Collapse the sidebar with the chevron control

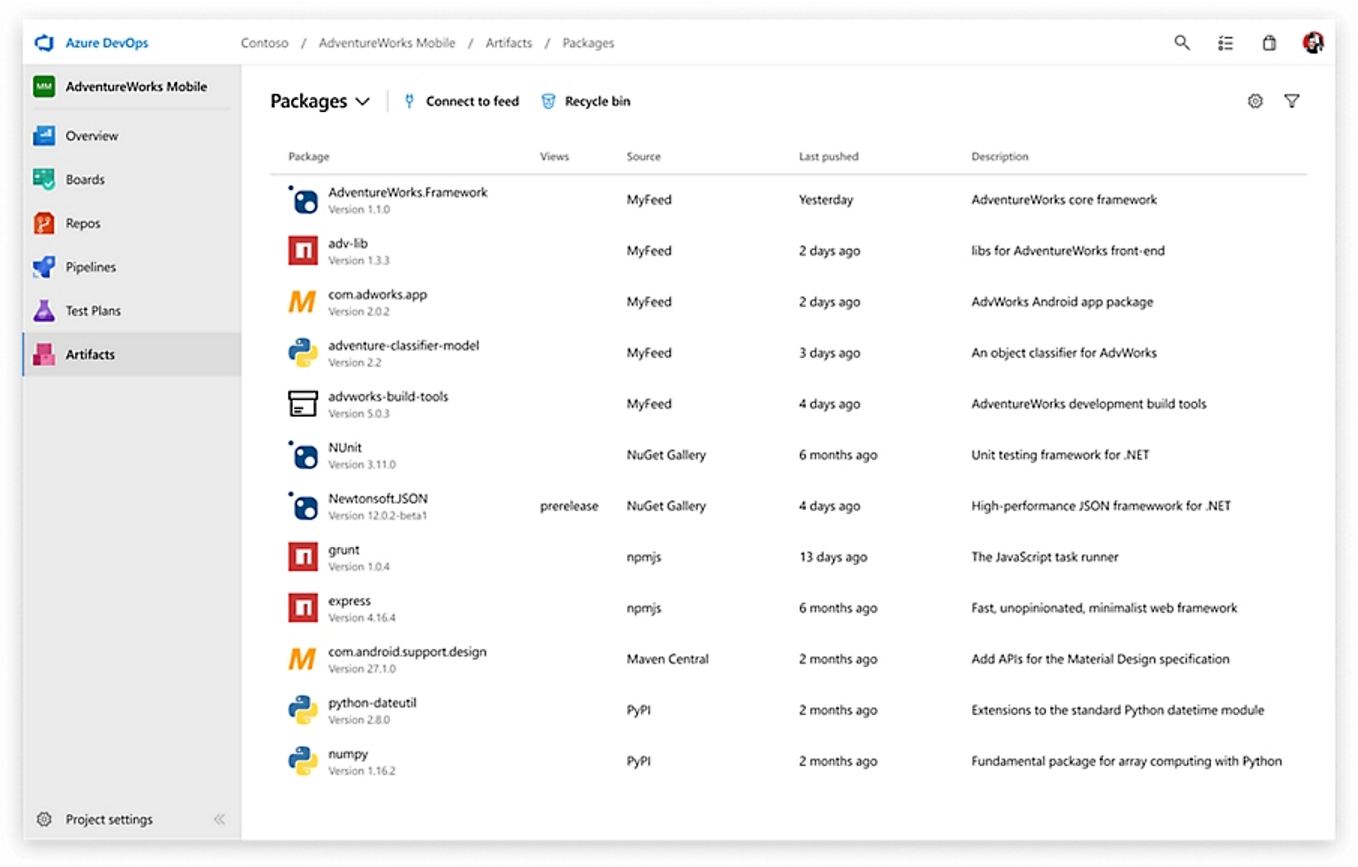point(219,819)
